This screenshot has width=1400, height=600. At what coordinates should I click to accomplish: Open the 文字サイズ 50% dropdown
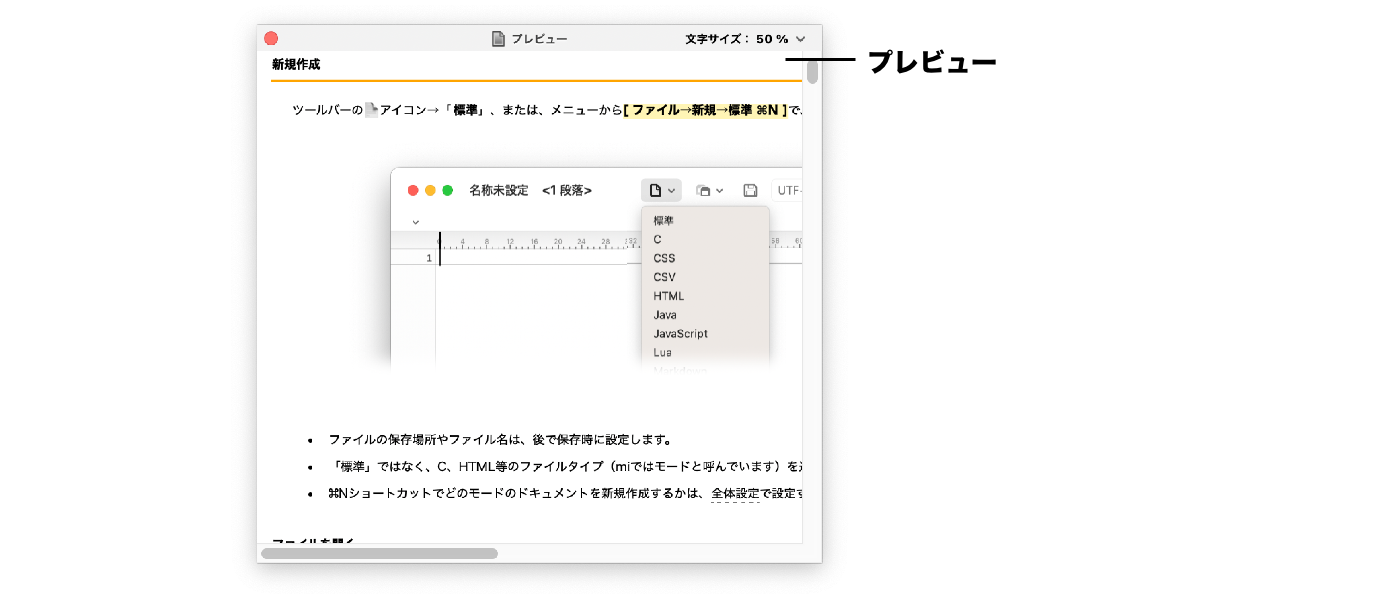pyautogui.click(x=746, y=39)
